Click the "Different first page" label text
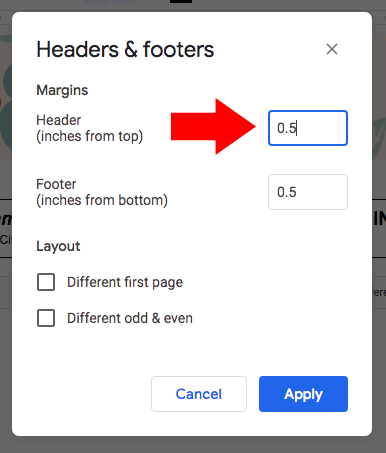386x453 pixels. 125,282
